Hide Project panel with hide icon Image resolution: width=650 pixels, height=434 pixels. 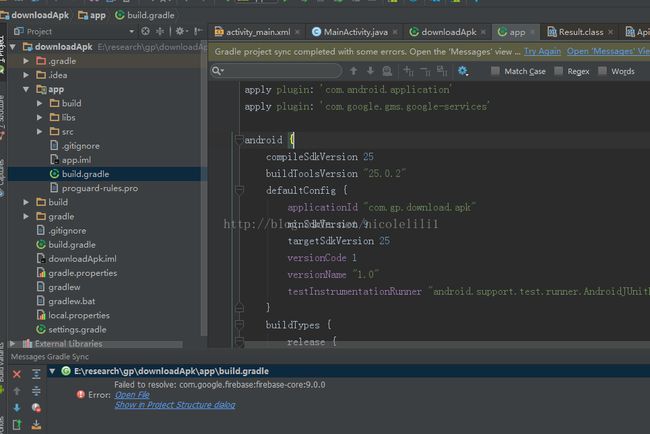click(198, 31)
